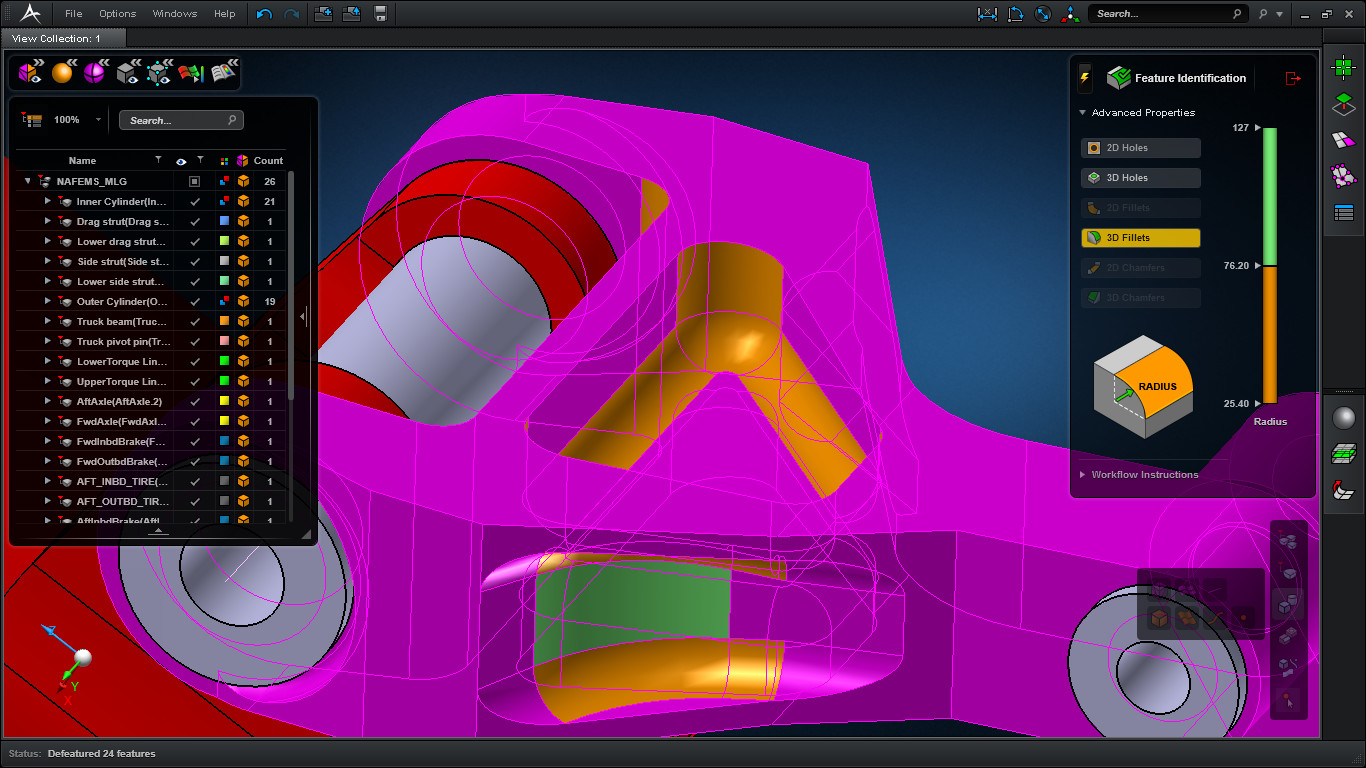The height and width of the screenshot is (768, 1366).
Task: Open the Help menu
Action: click(x=225, y=14)
